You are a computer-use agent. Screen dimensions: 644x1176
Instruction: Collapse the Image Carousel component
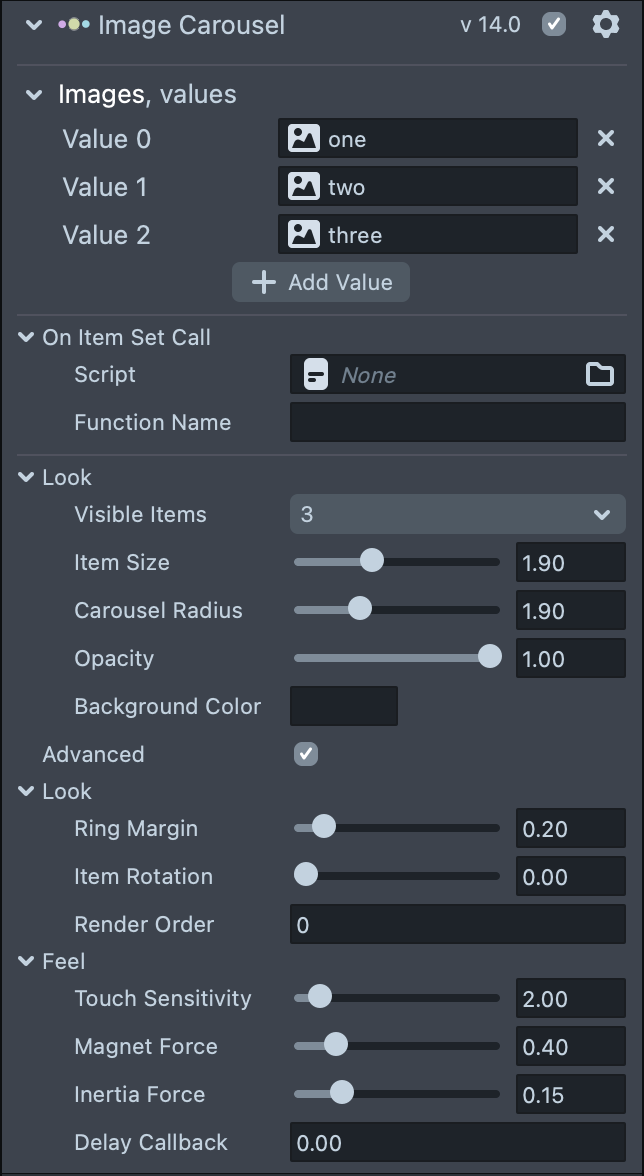35,25
